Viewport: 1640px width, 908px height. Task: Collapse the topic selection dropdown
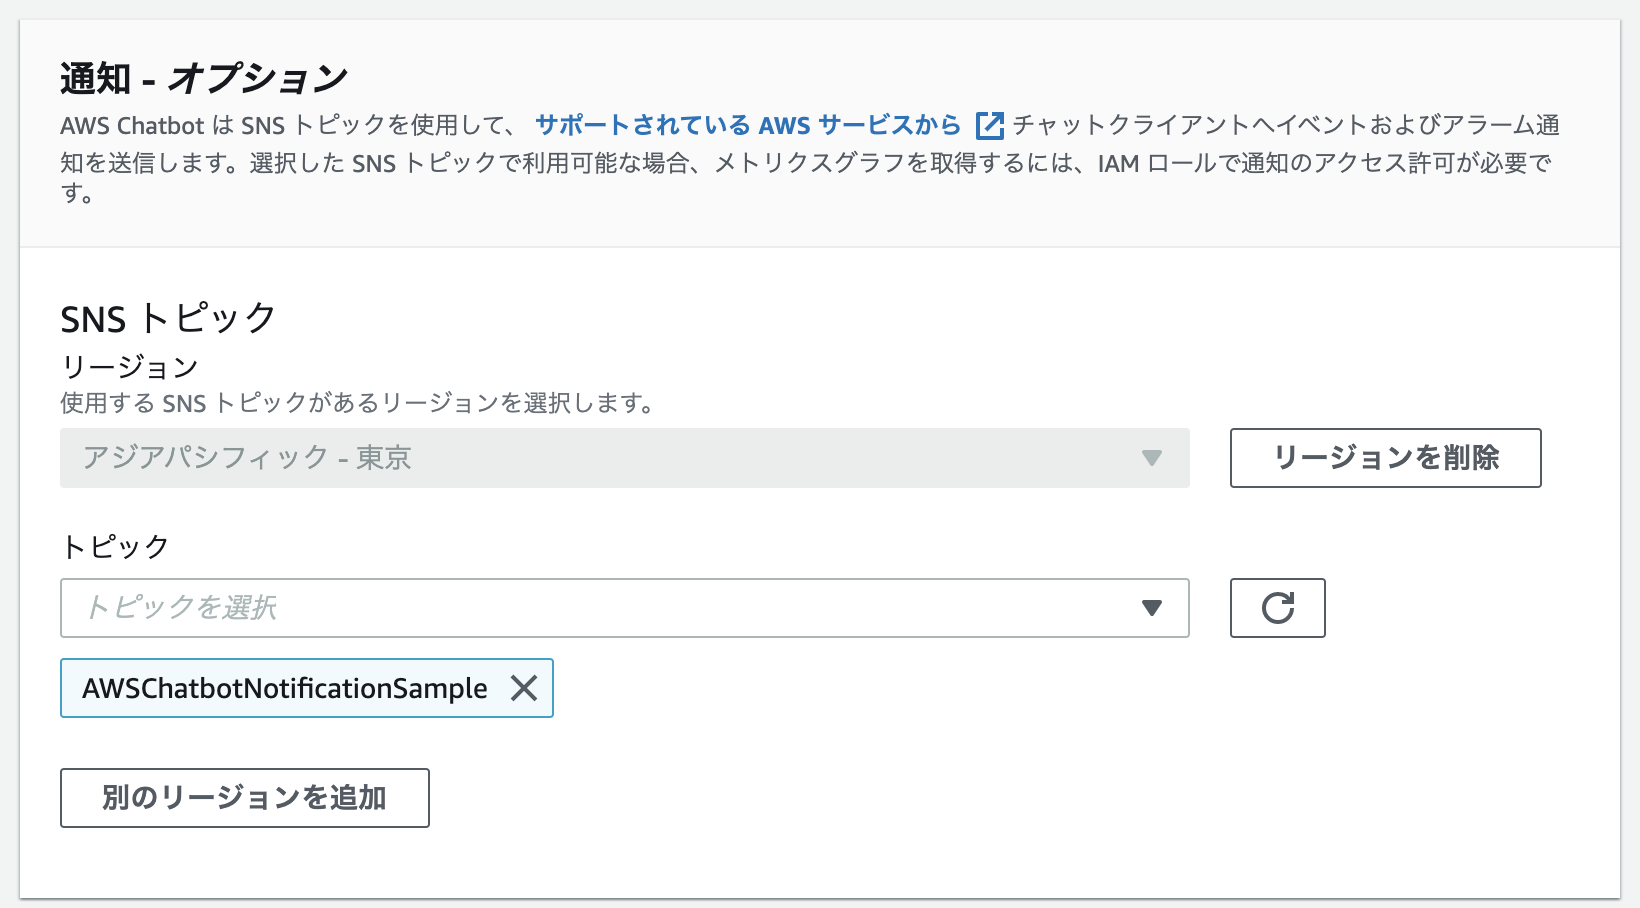(1152, 608)
